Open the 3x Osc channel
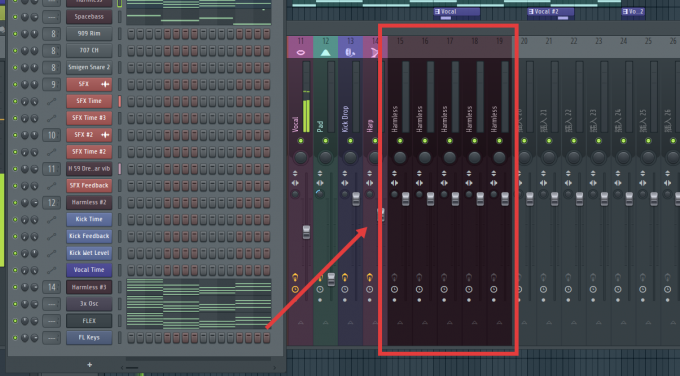The width and height of the screenshot is (680, 376). 89,304
